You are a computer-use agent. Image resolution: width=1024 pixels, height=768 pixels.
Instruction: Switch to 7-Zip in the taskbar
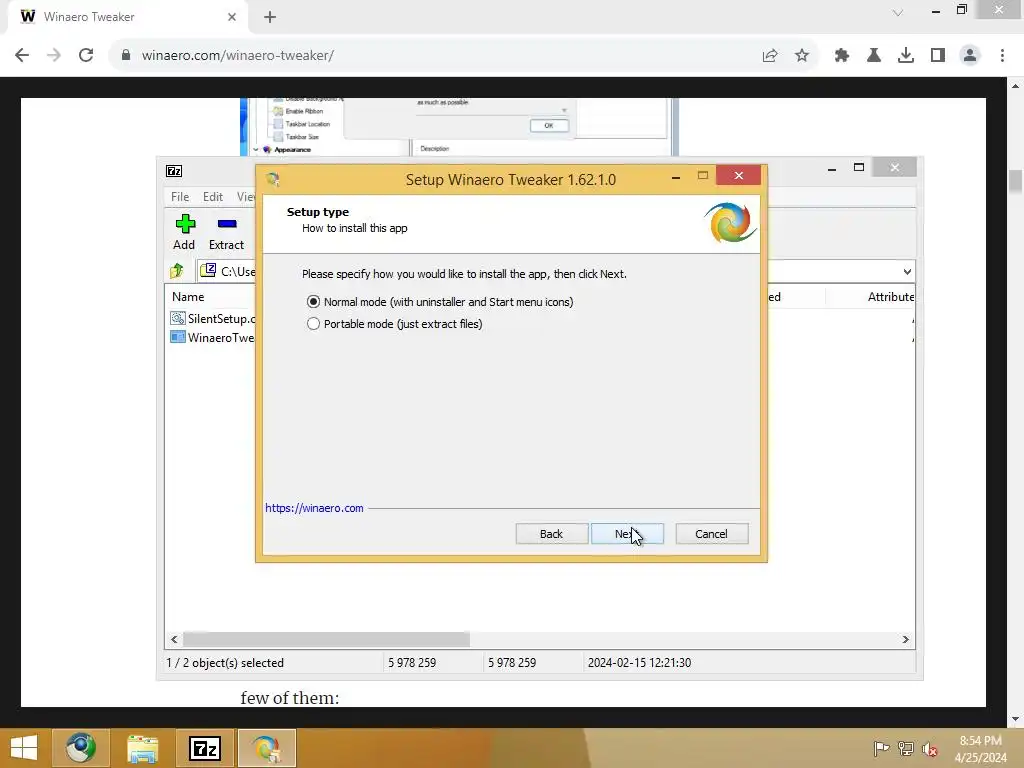204,748
